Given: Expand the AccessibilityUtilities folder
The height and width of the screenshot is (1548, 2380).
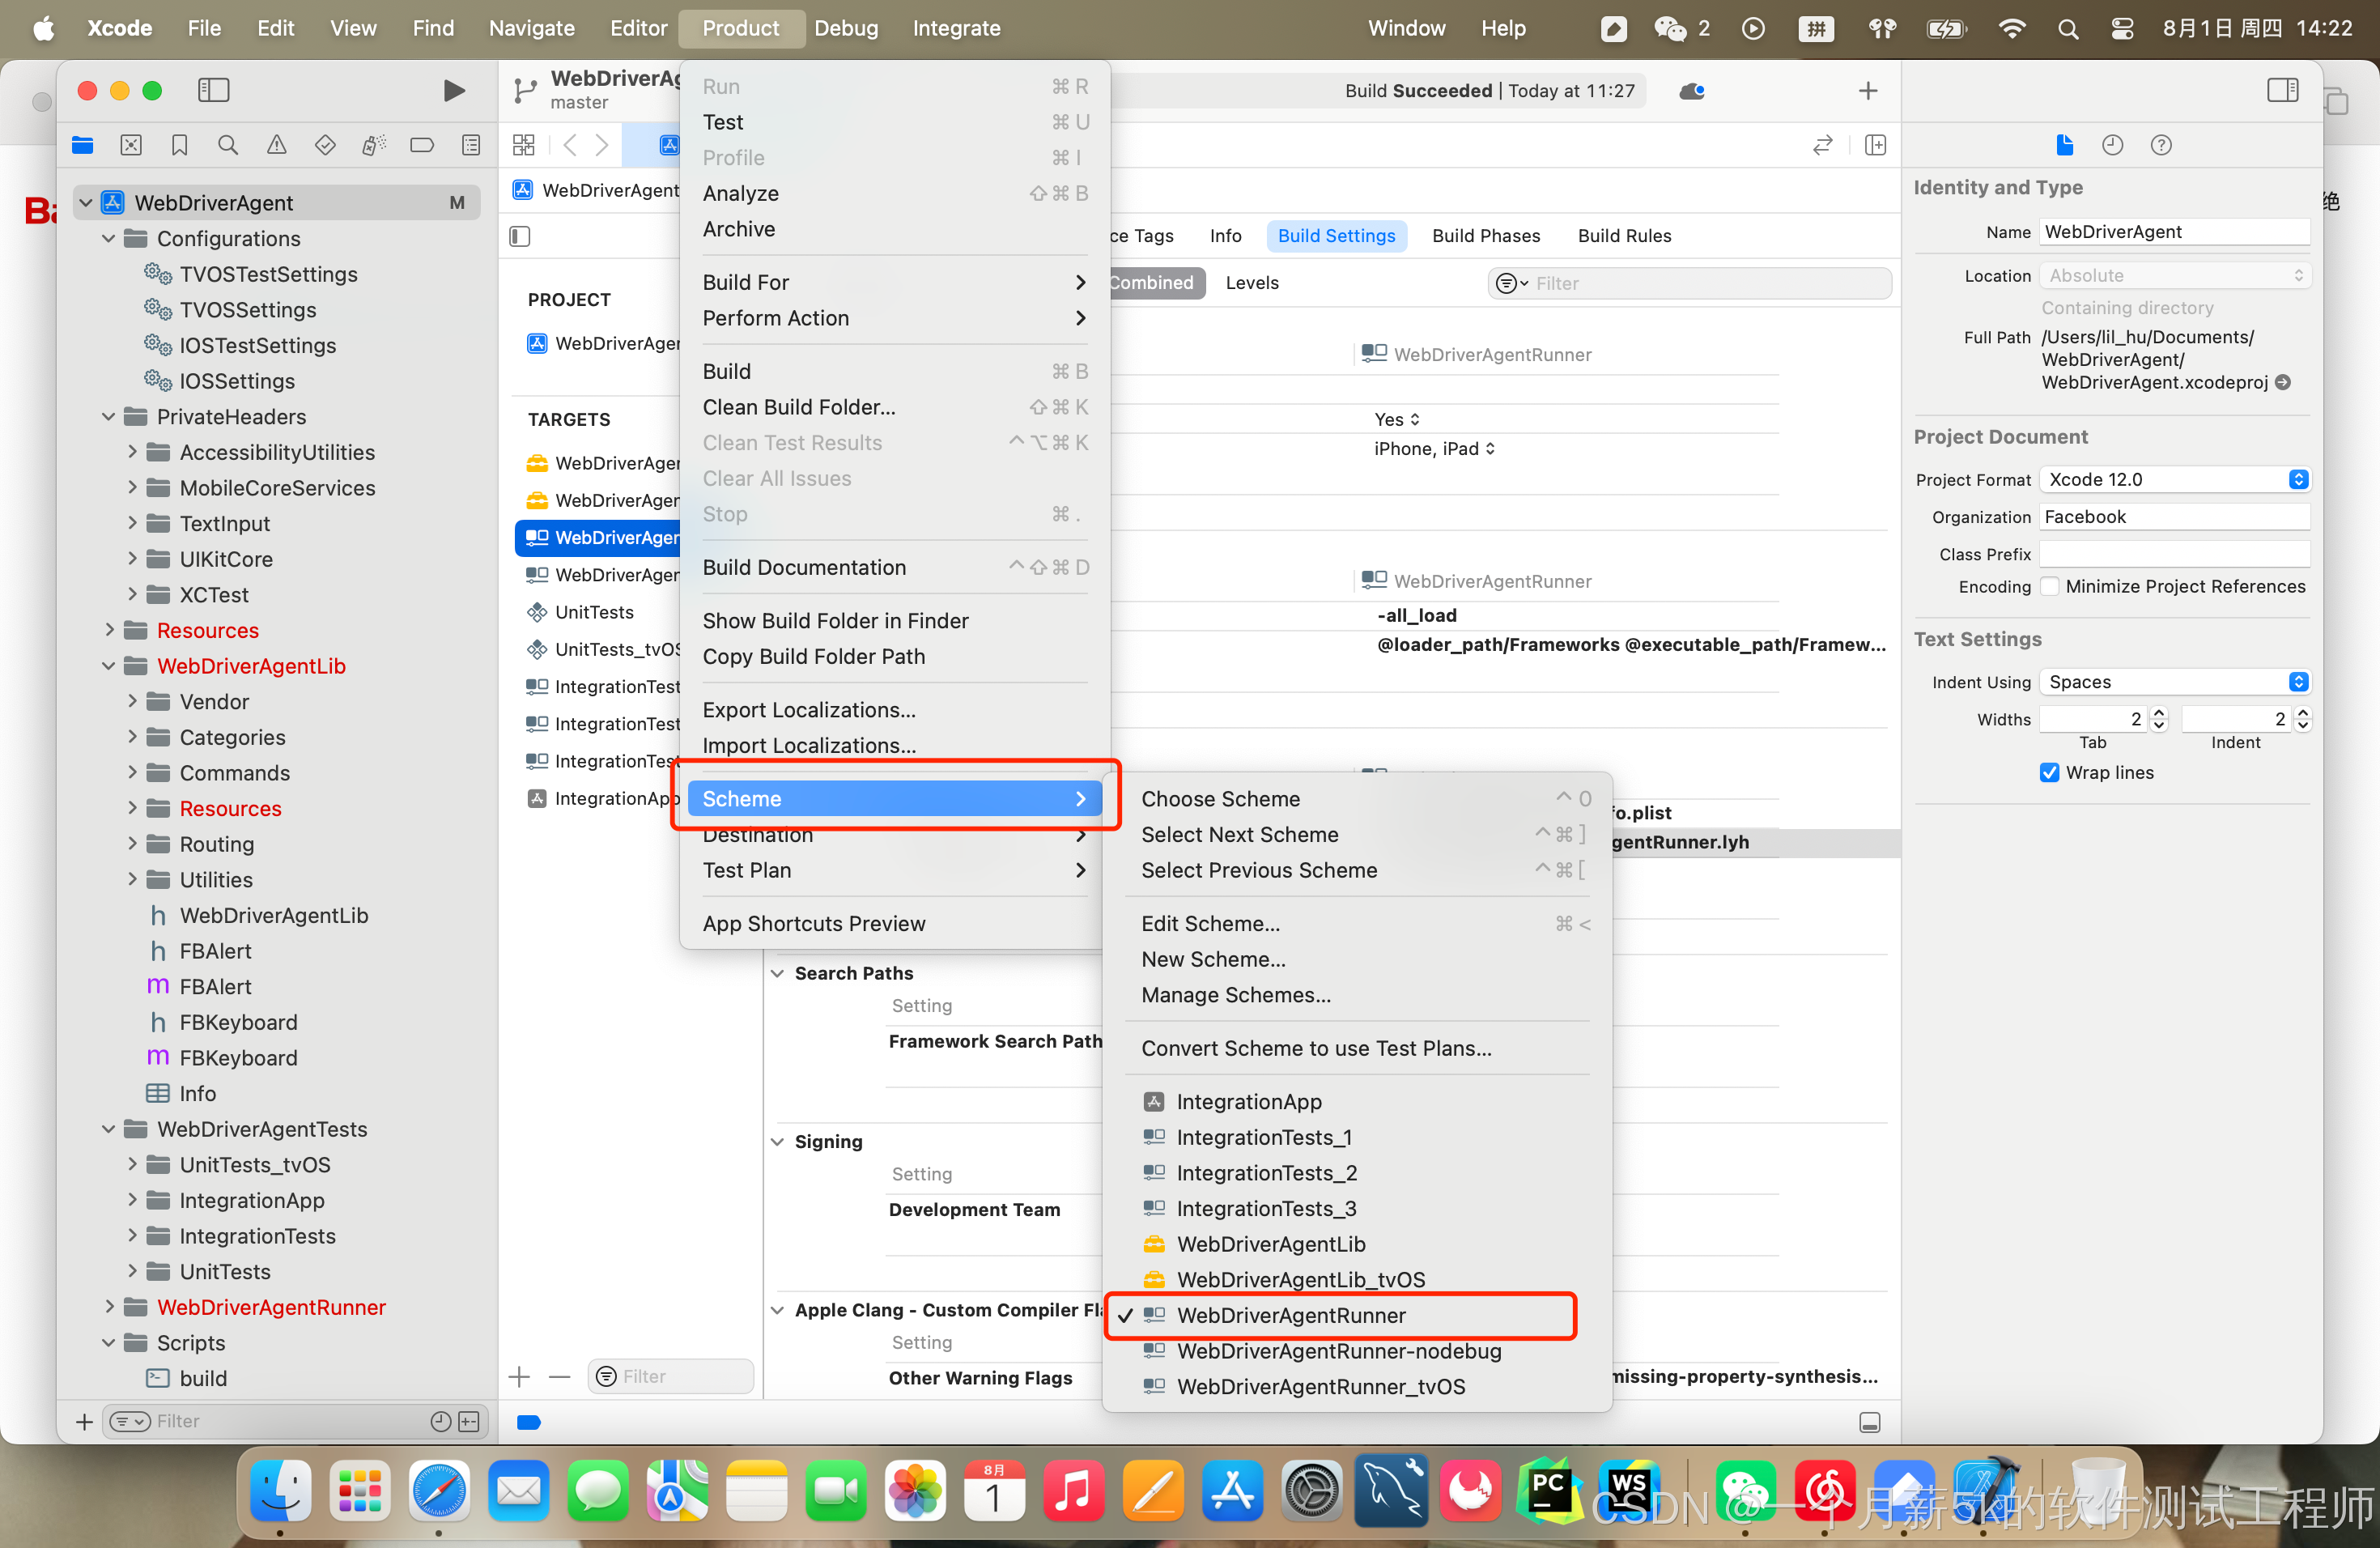Looking at the screenshot, I should (x=132, y=452).
